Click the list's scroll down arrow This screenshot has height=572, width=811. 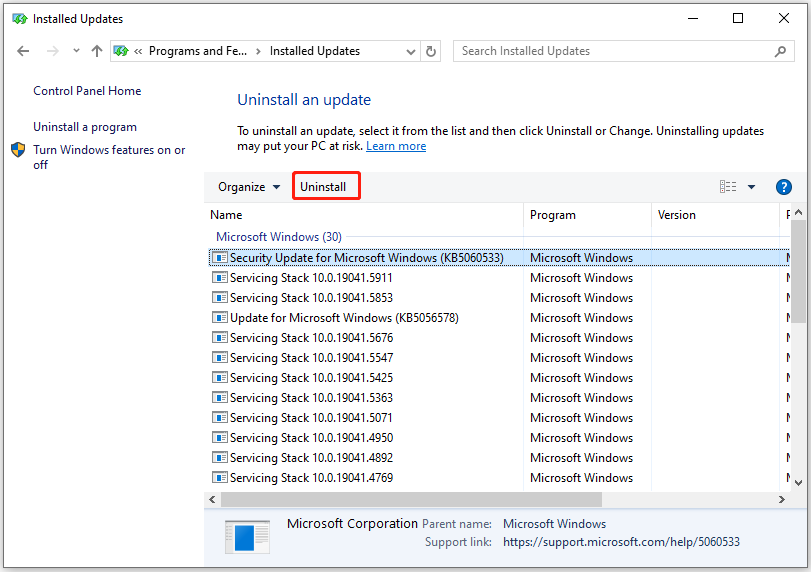(798, 483)
